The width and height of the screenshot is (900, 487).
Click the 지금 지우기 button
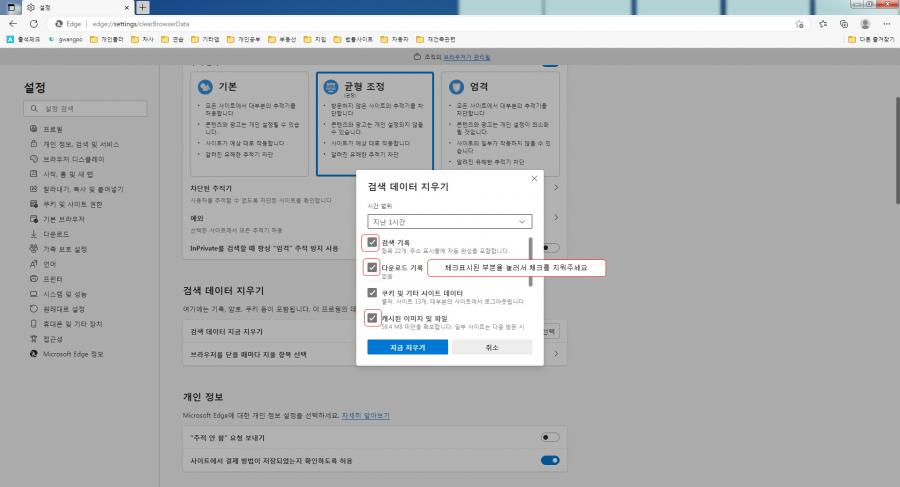pyautogui.click(x=407, y=348)
